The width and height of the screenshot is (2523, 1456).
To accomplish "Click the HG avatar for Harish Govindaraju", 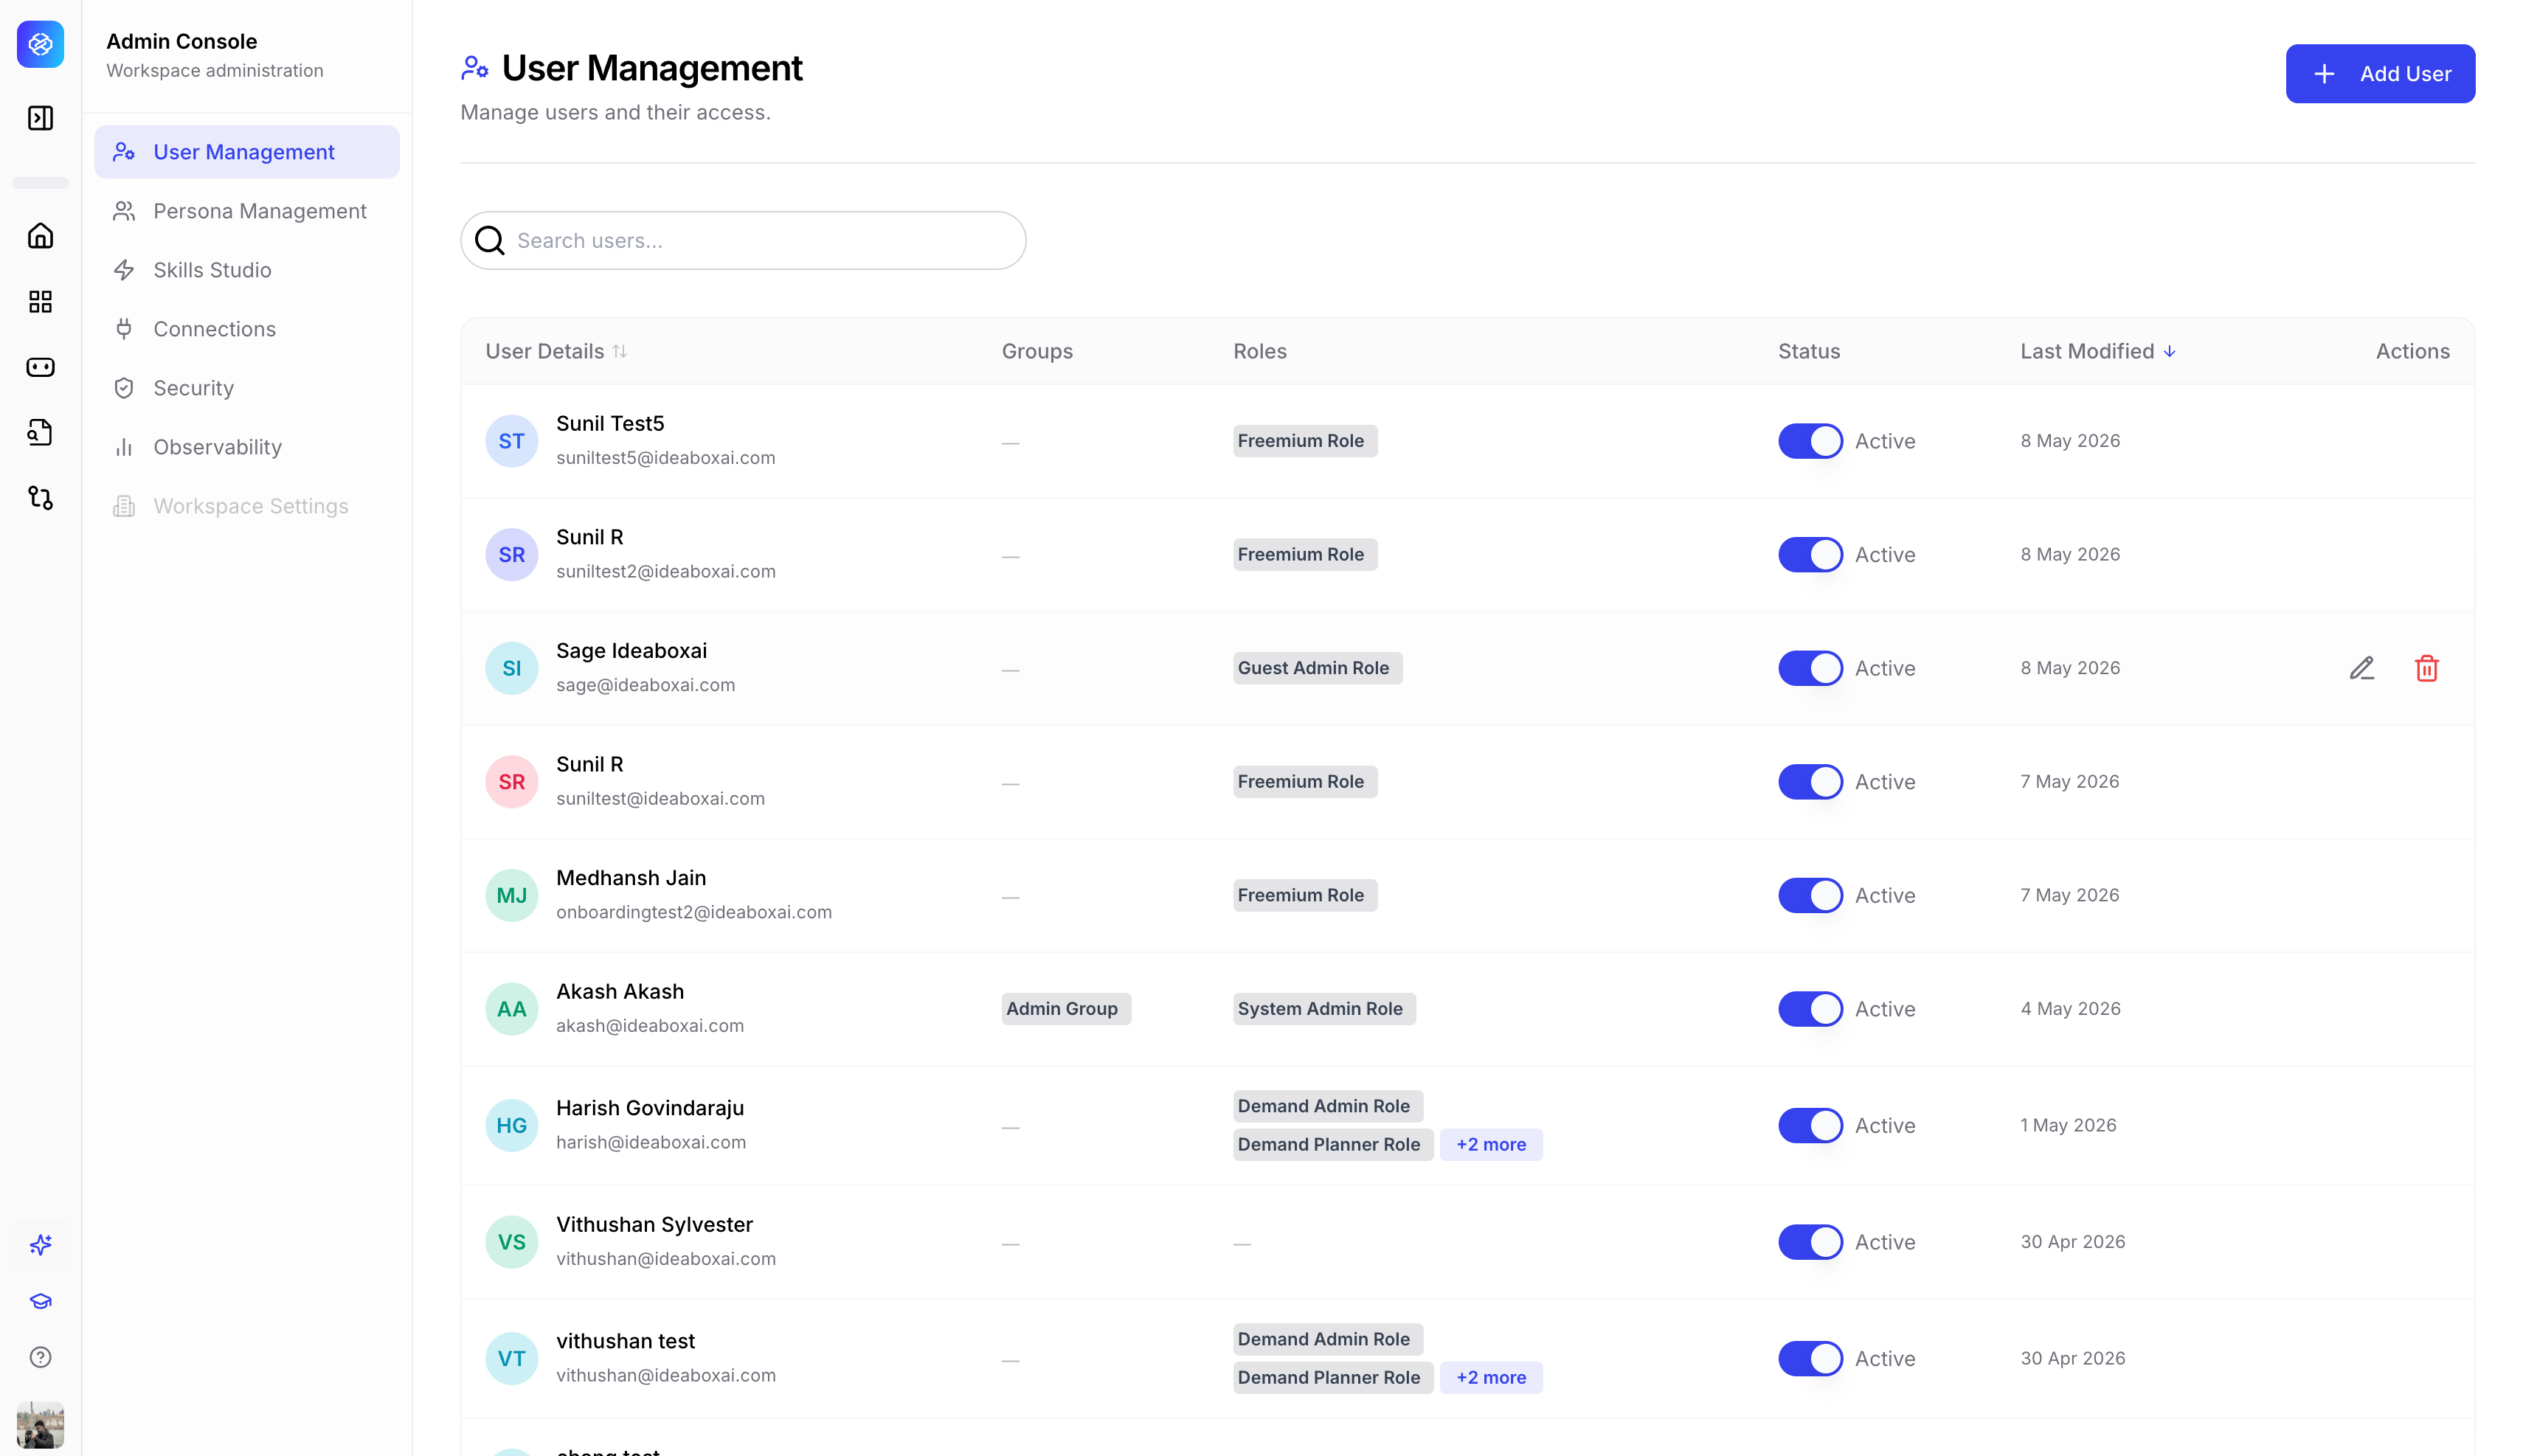I will 511,1125.
